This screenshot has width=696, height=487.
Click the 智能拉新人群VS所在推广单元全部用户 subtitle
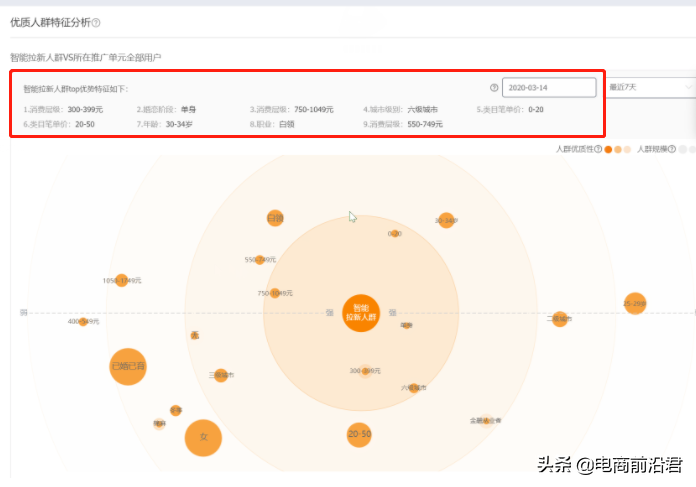point(86,58)
